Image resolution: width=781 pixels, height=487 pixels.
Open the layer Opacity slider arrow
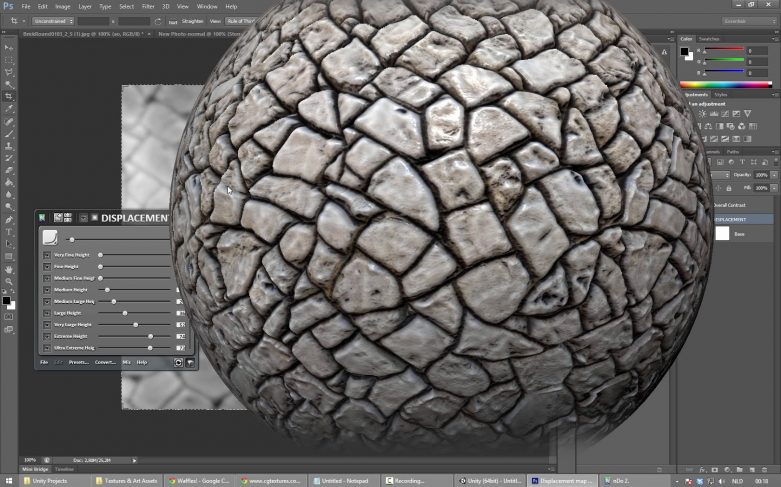pyautogui.click(x=774, y=175)
